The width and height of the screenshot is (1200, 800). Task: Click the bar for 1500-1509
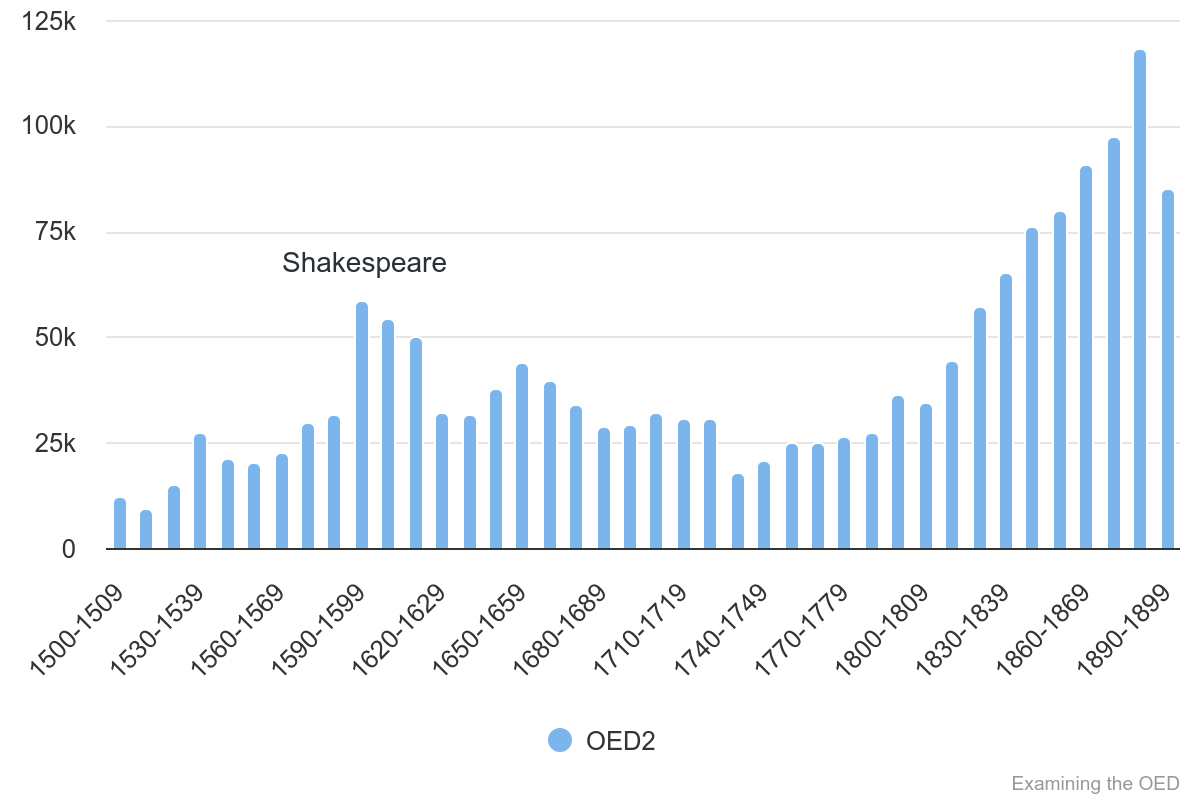pyautogui.click(x=120, y=524)
